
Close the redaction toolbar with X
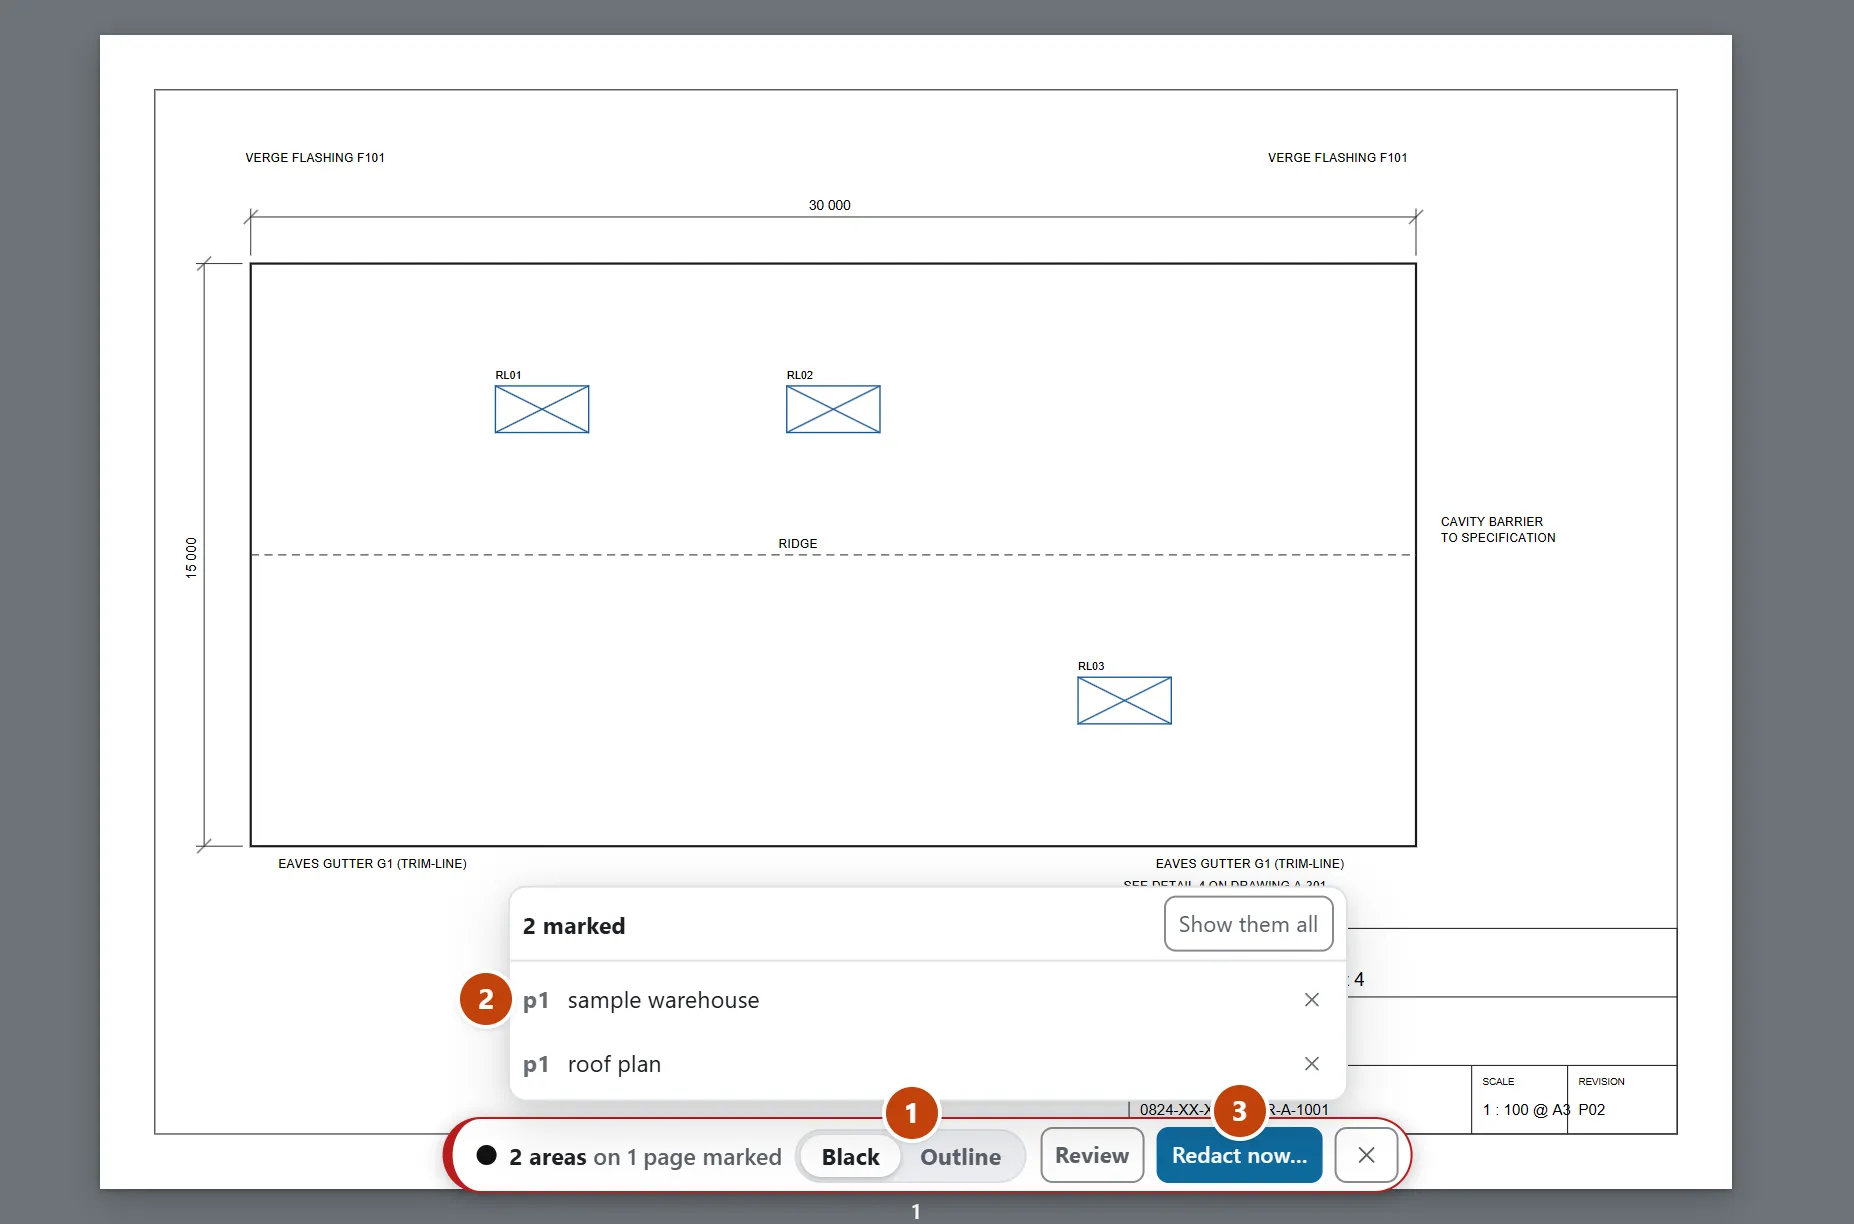click(x=1366, y=1155)
